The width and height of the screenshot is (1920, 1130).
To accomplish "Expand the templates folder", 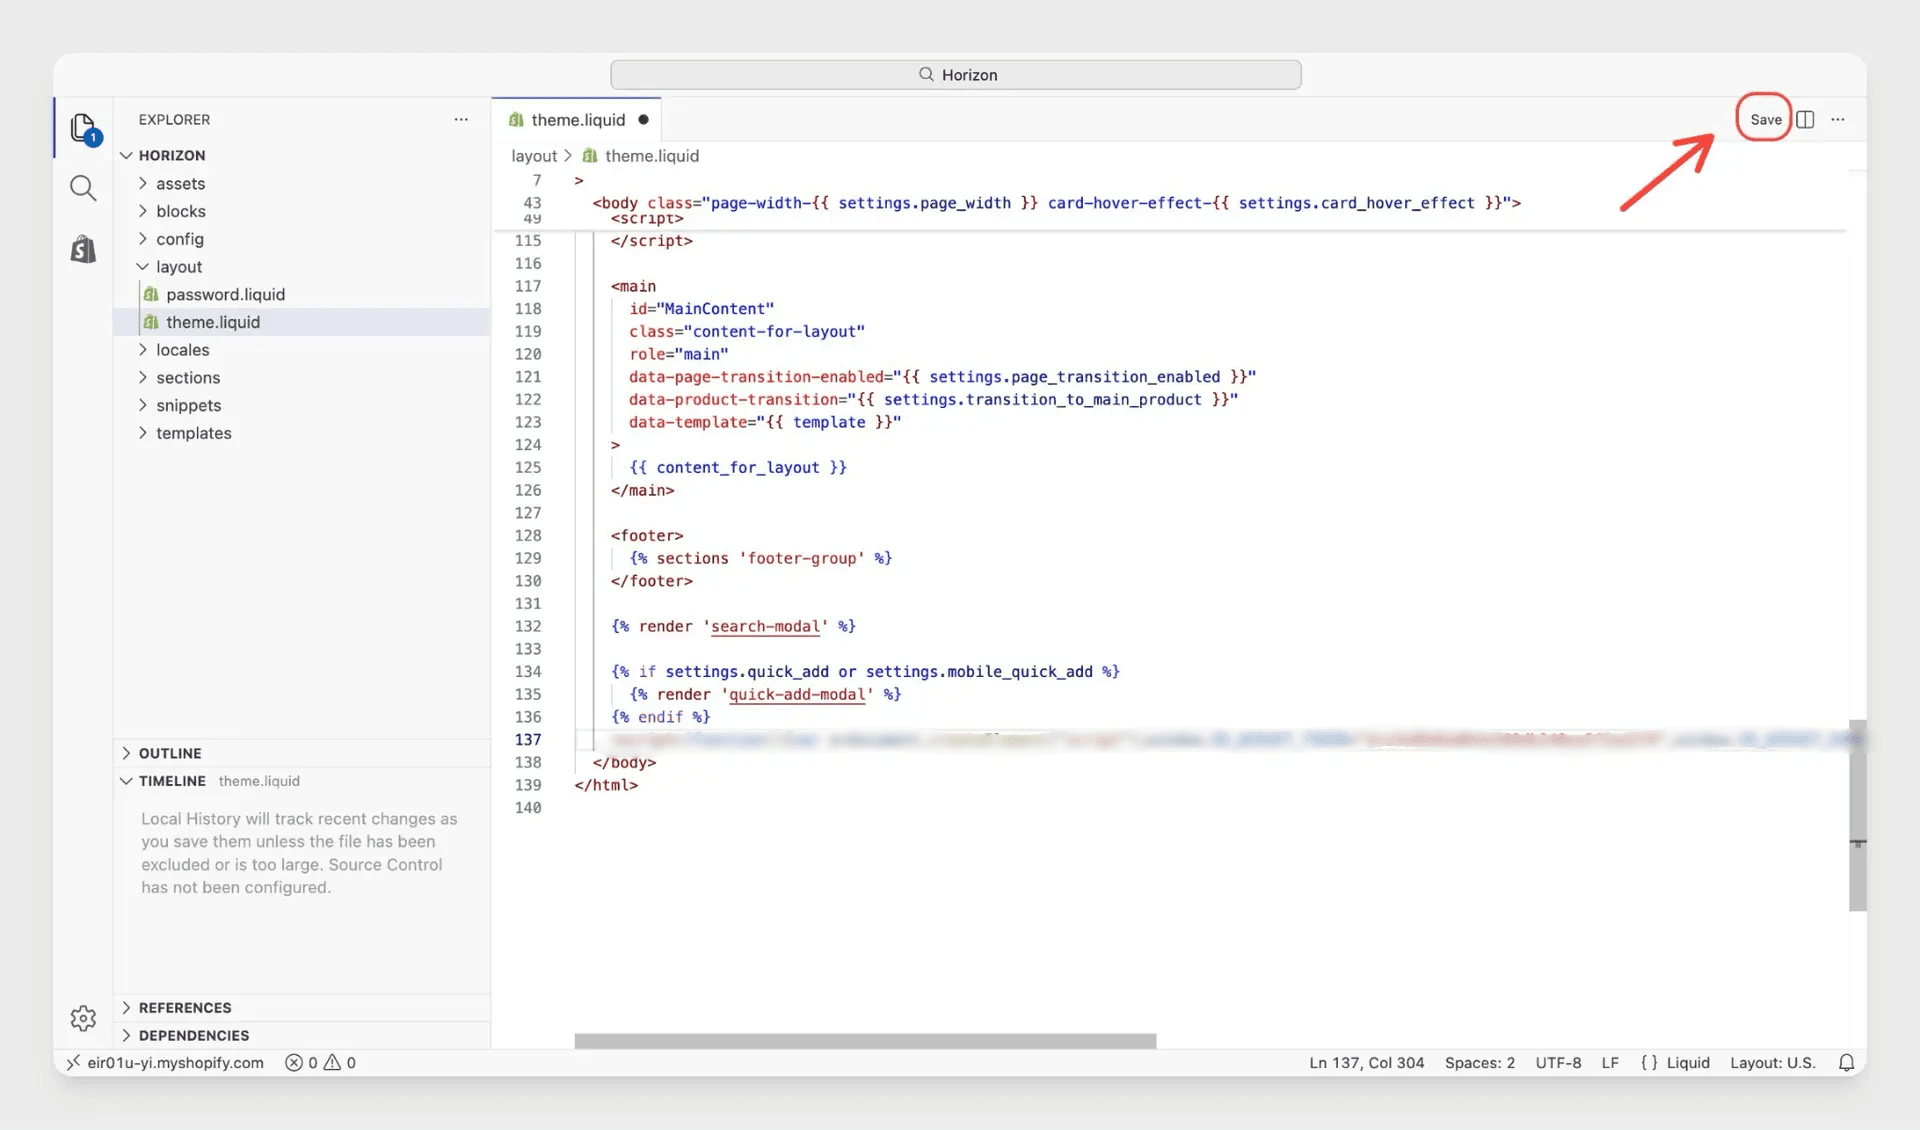I will [193, 433].
